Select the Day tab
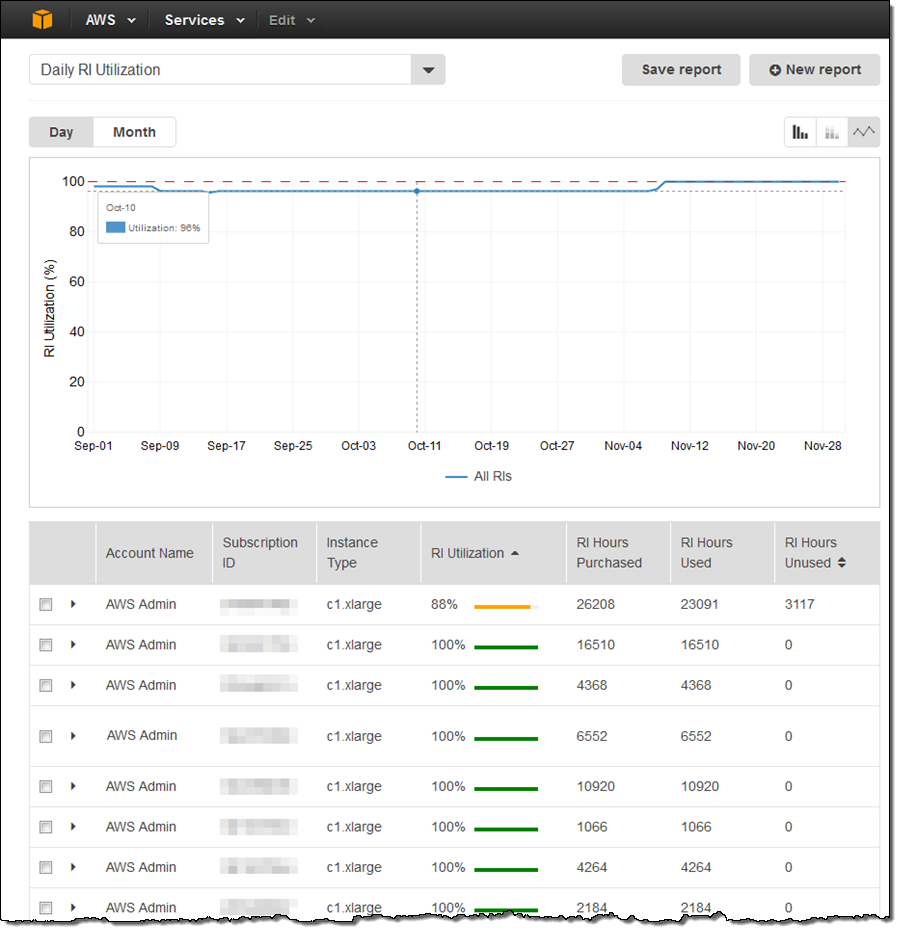The image size is (900, 932). 61,131
